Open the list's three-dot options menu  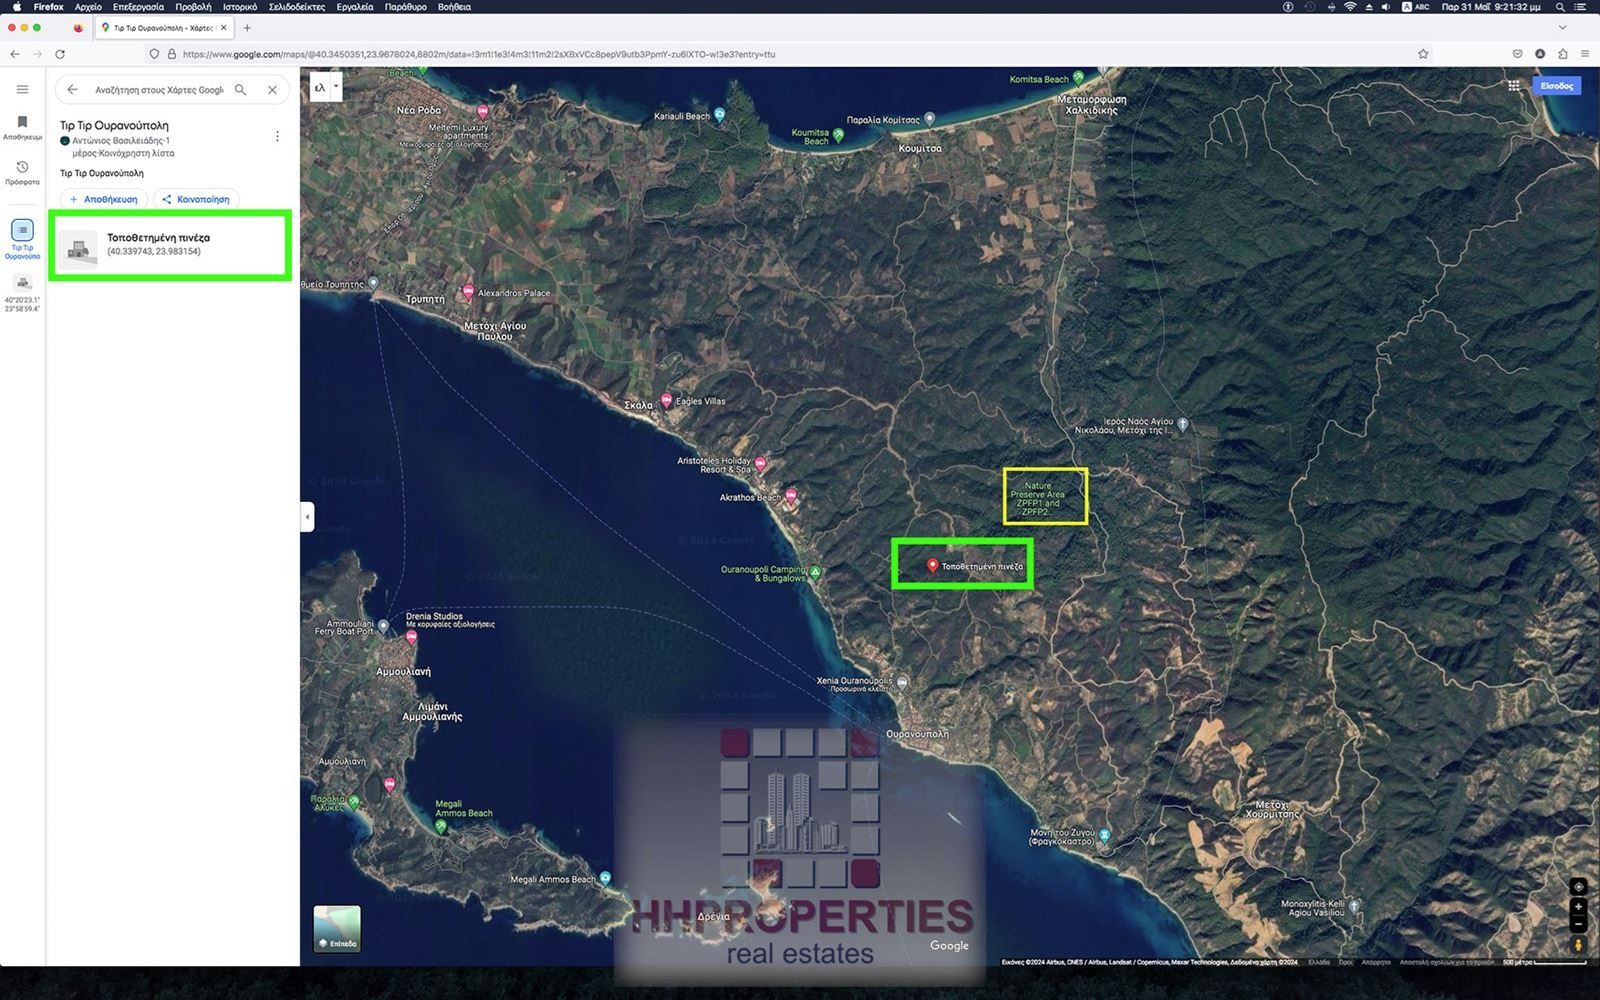pos(277,137)
